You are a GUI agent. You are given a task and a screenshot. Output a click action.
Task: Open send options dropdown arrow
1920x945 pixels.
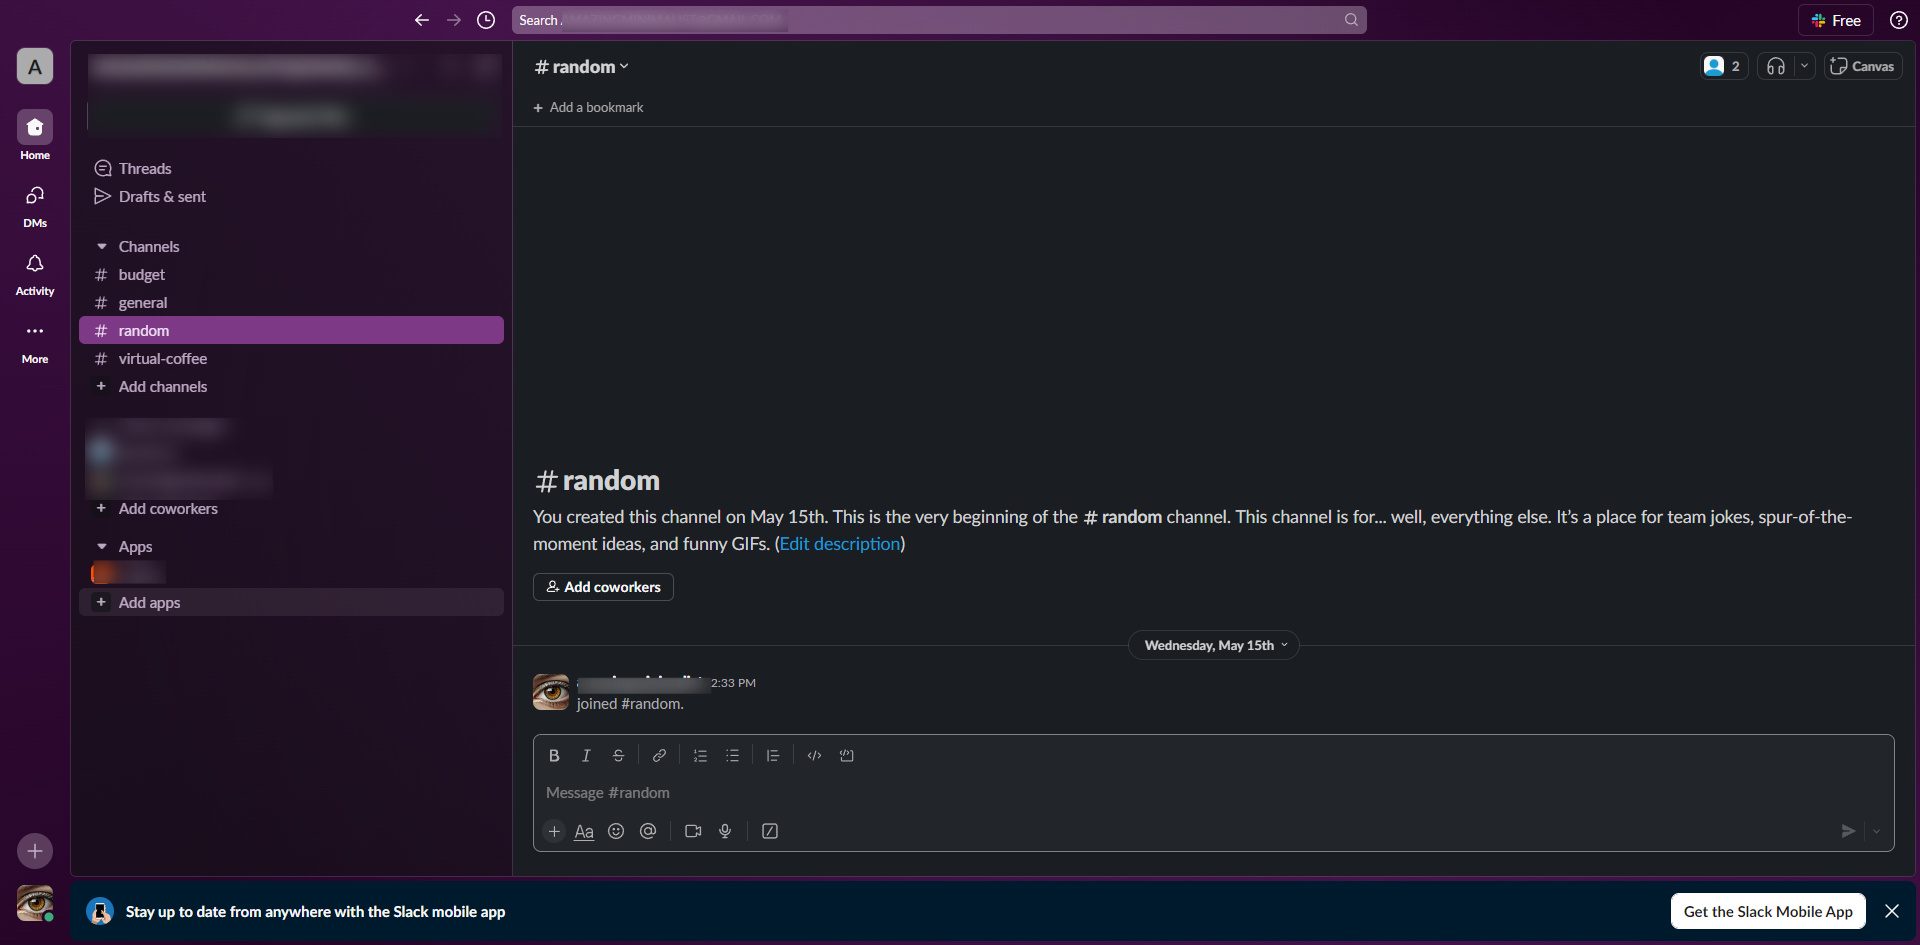click(1876, 831)
